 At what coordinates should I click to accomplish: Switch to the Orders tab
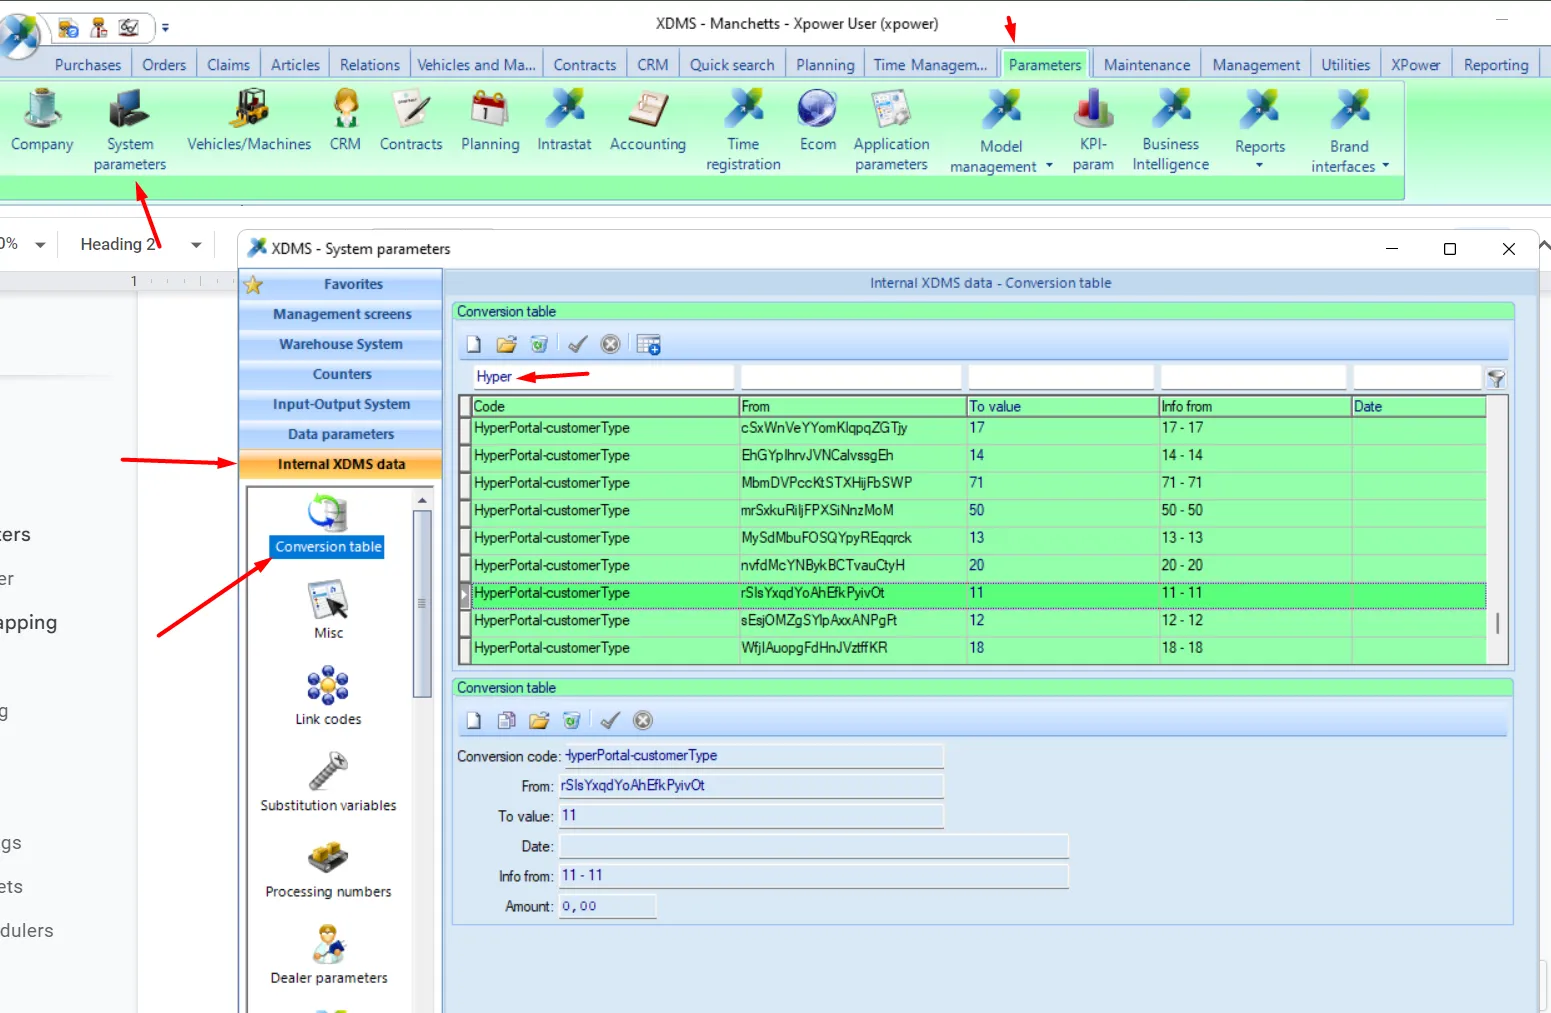(164, 65)
